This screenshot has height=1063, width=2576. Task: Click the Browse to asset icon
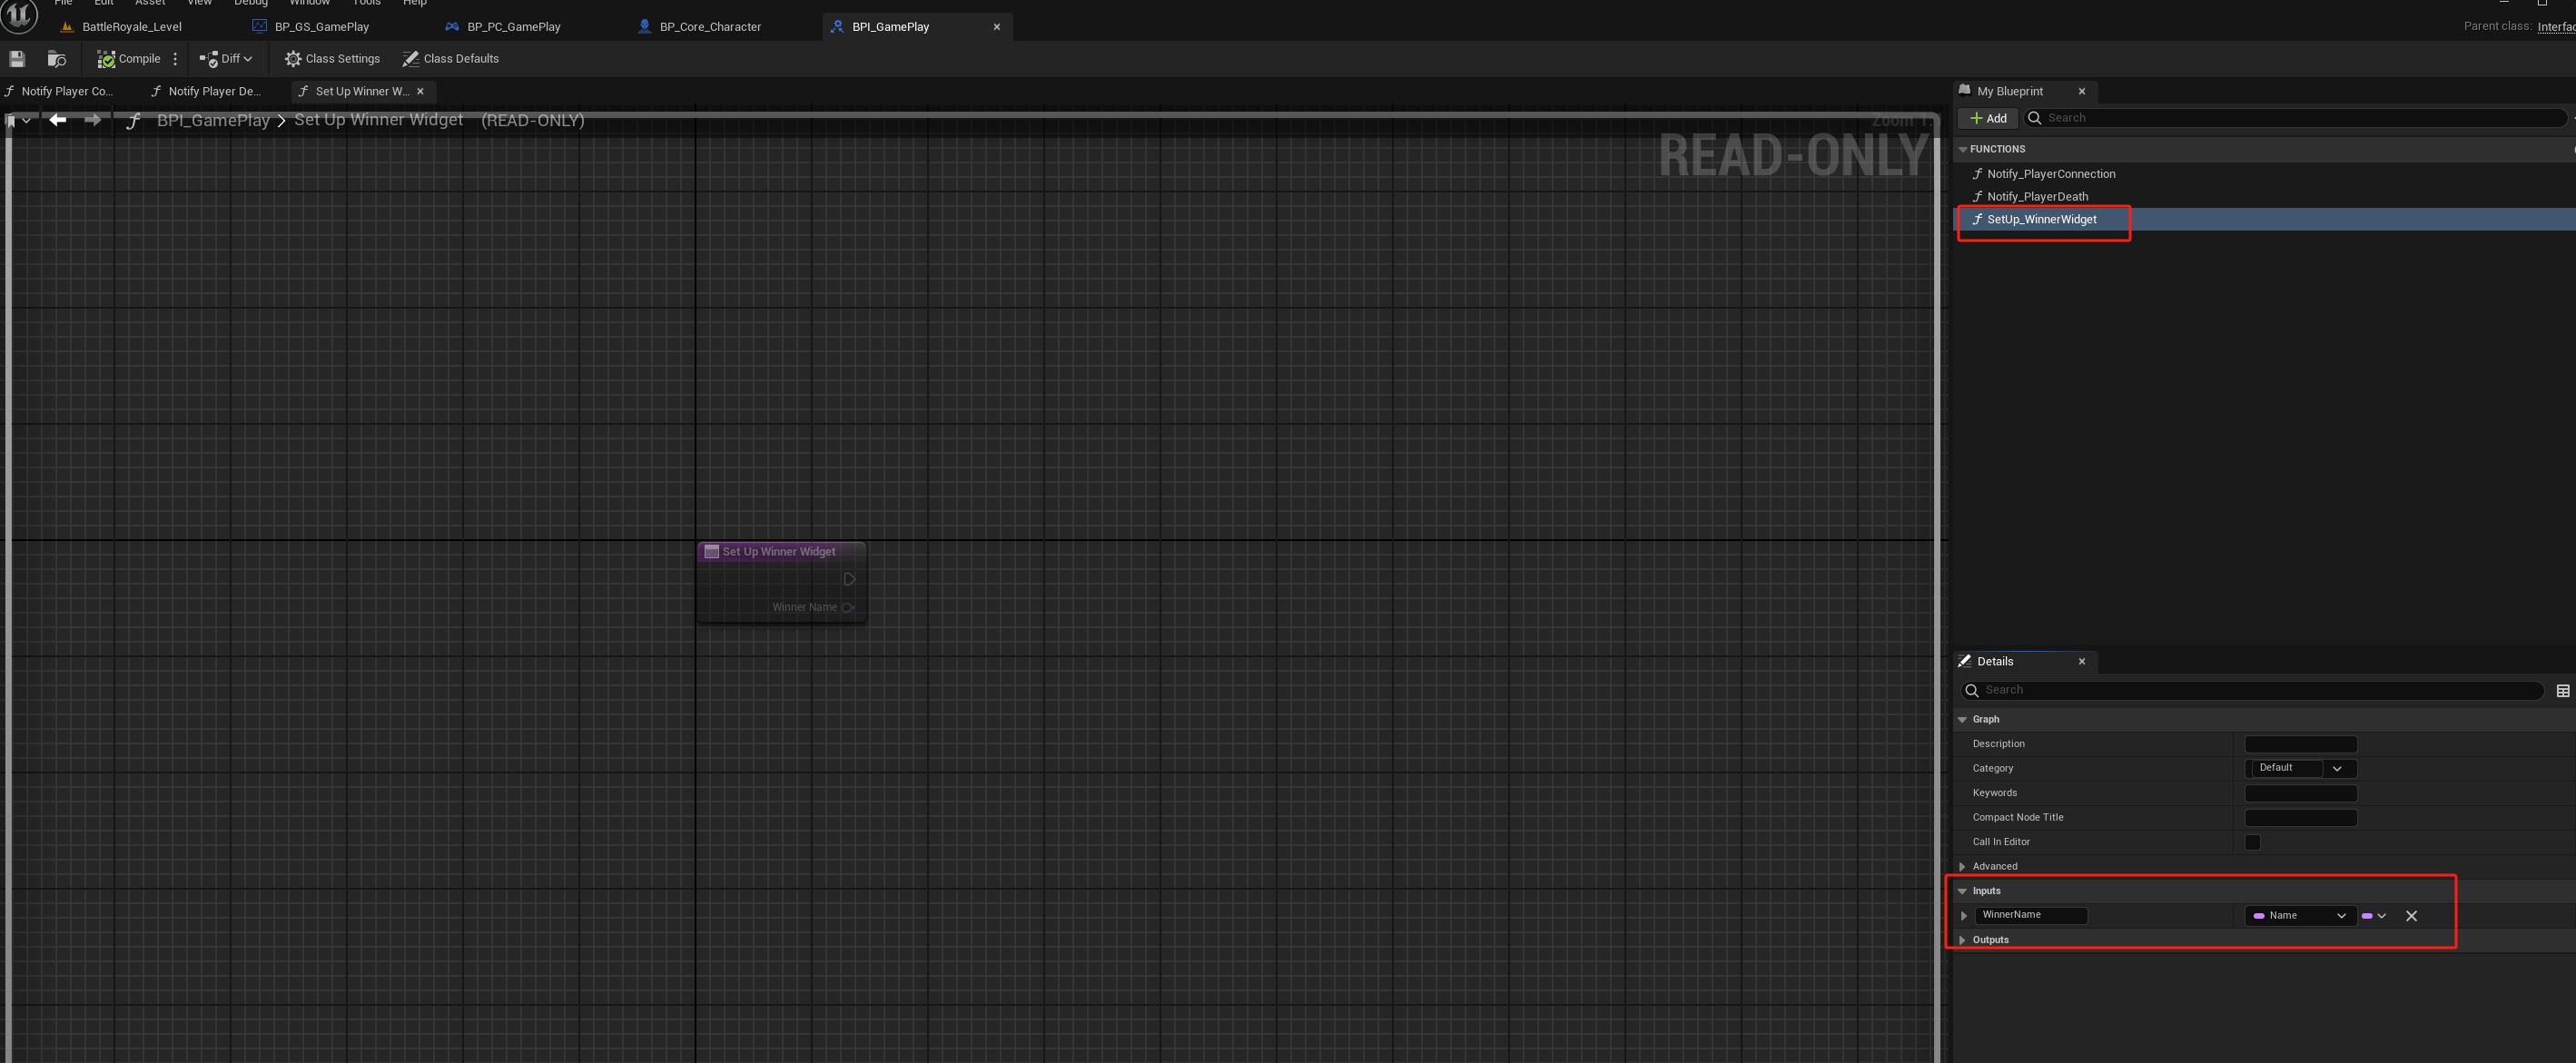[57, 59]
